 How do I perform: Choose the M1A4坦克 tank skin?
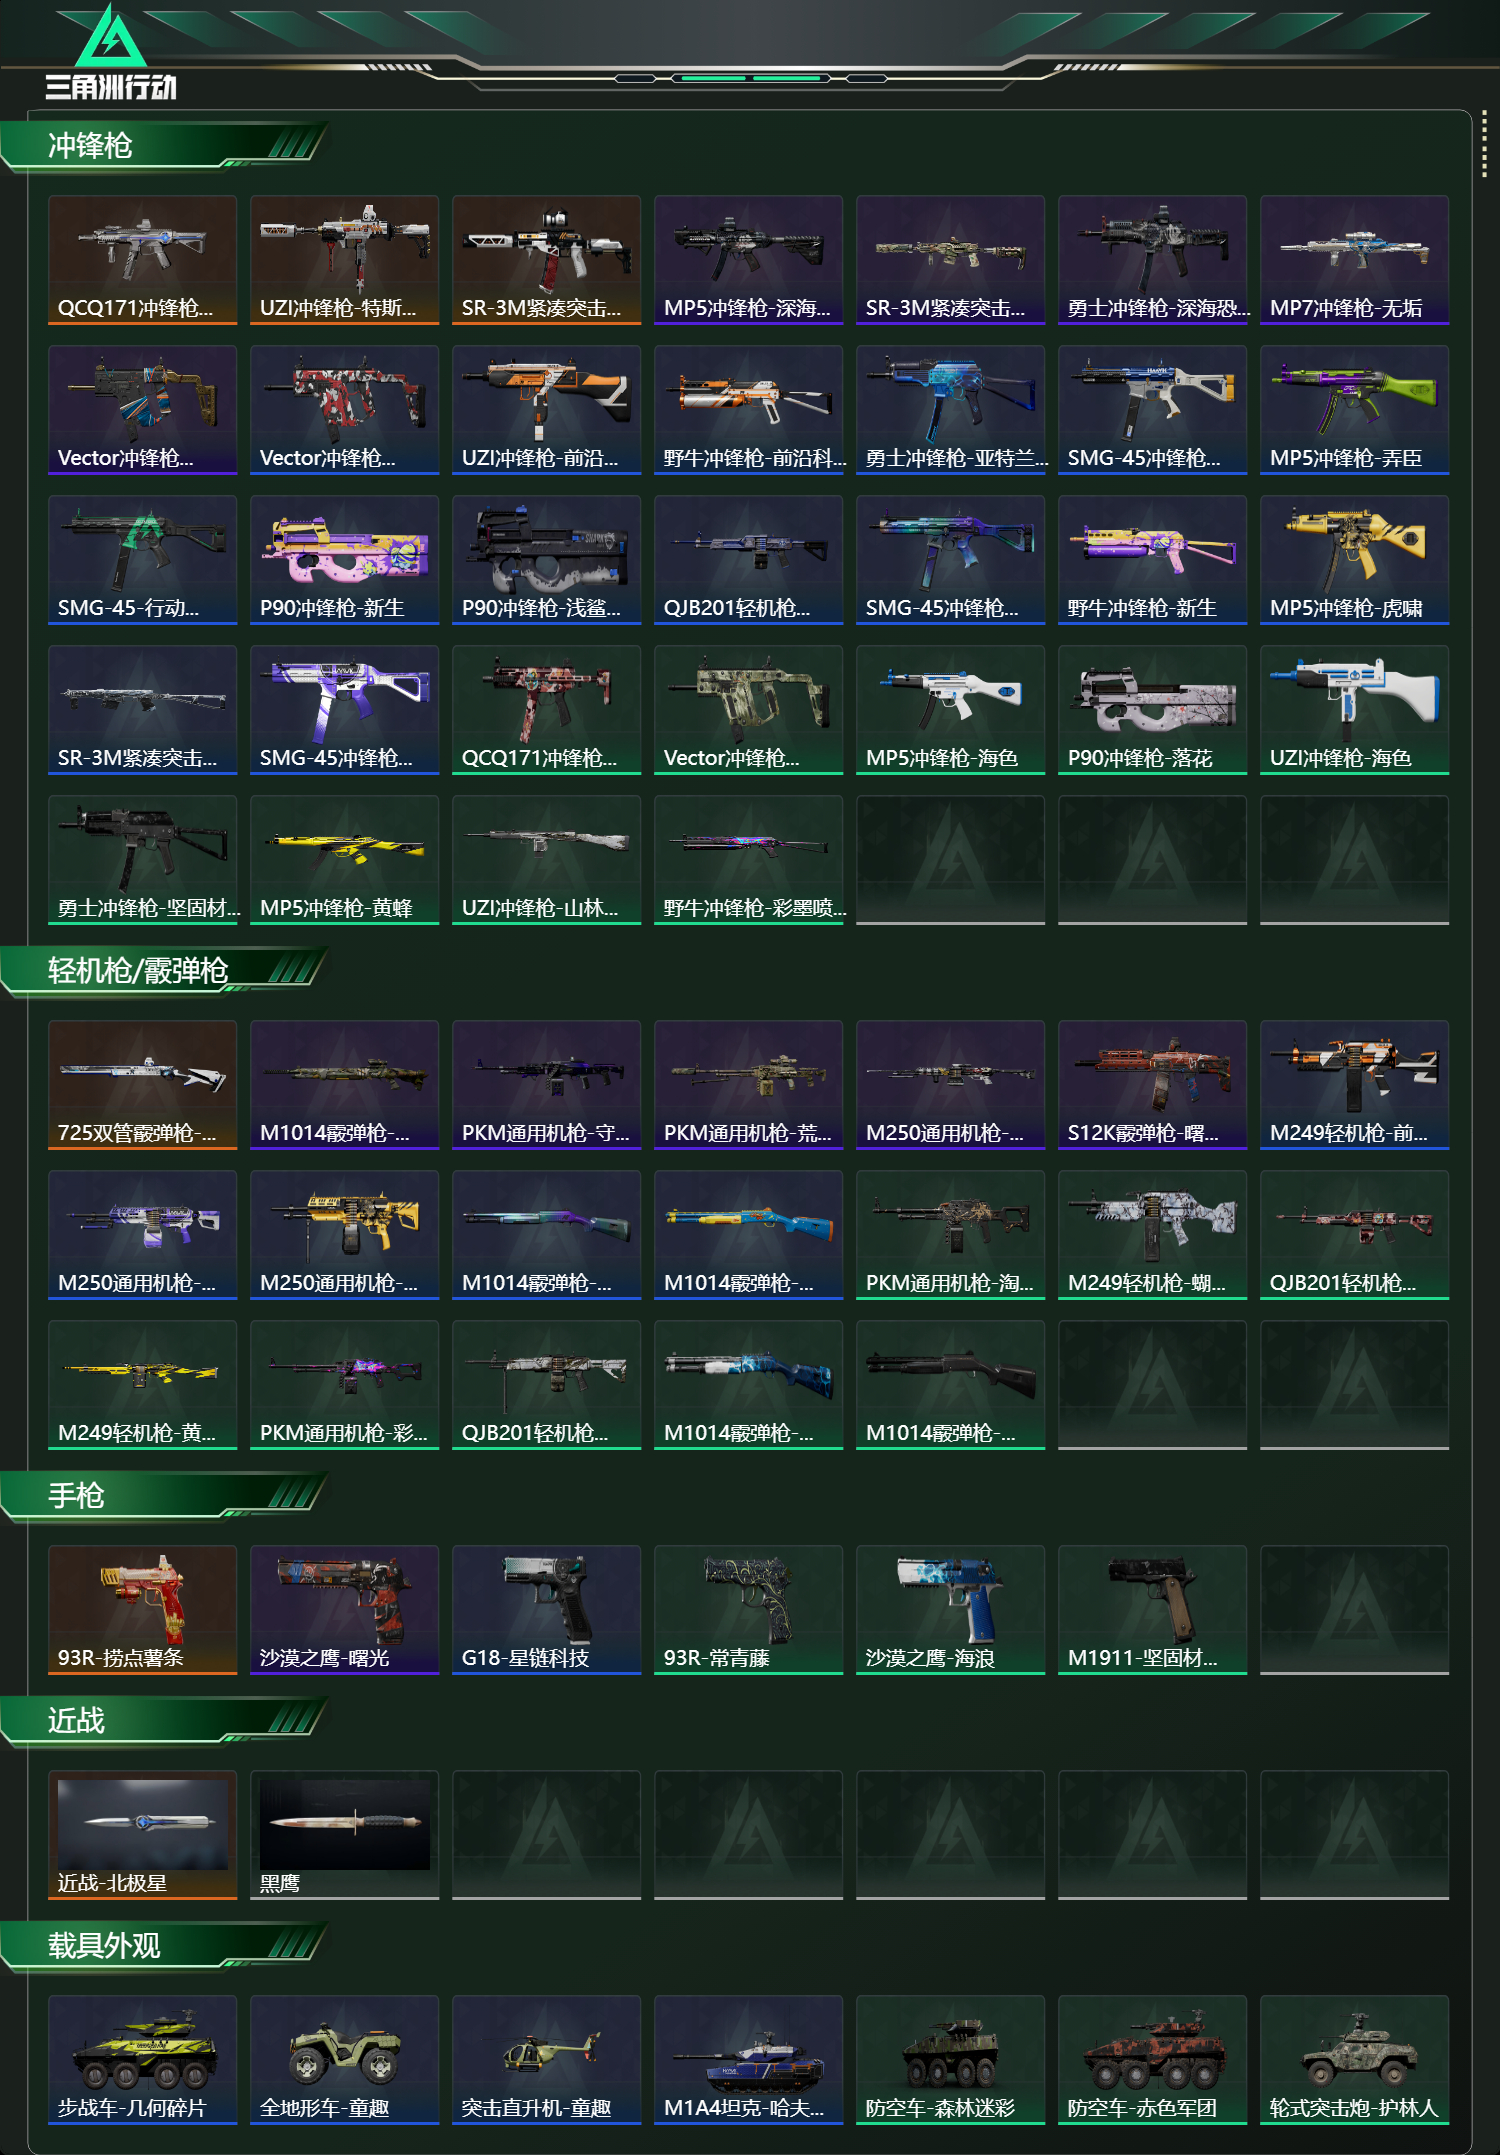[748, 2060]
